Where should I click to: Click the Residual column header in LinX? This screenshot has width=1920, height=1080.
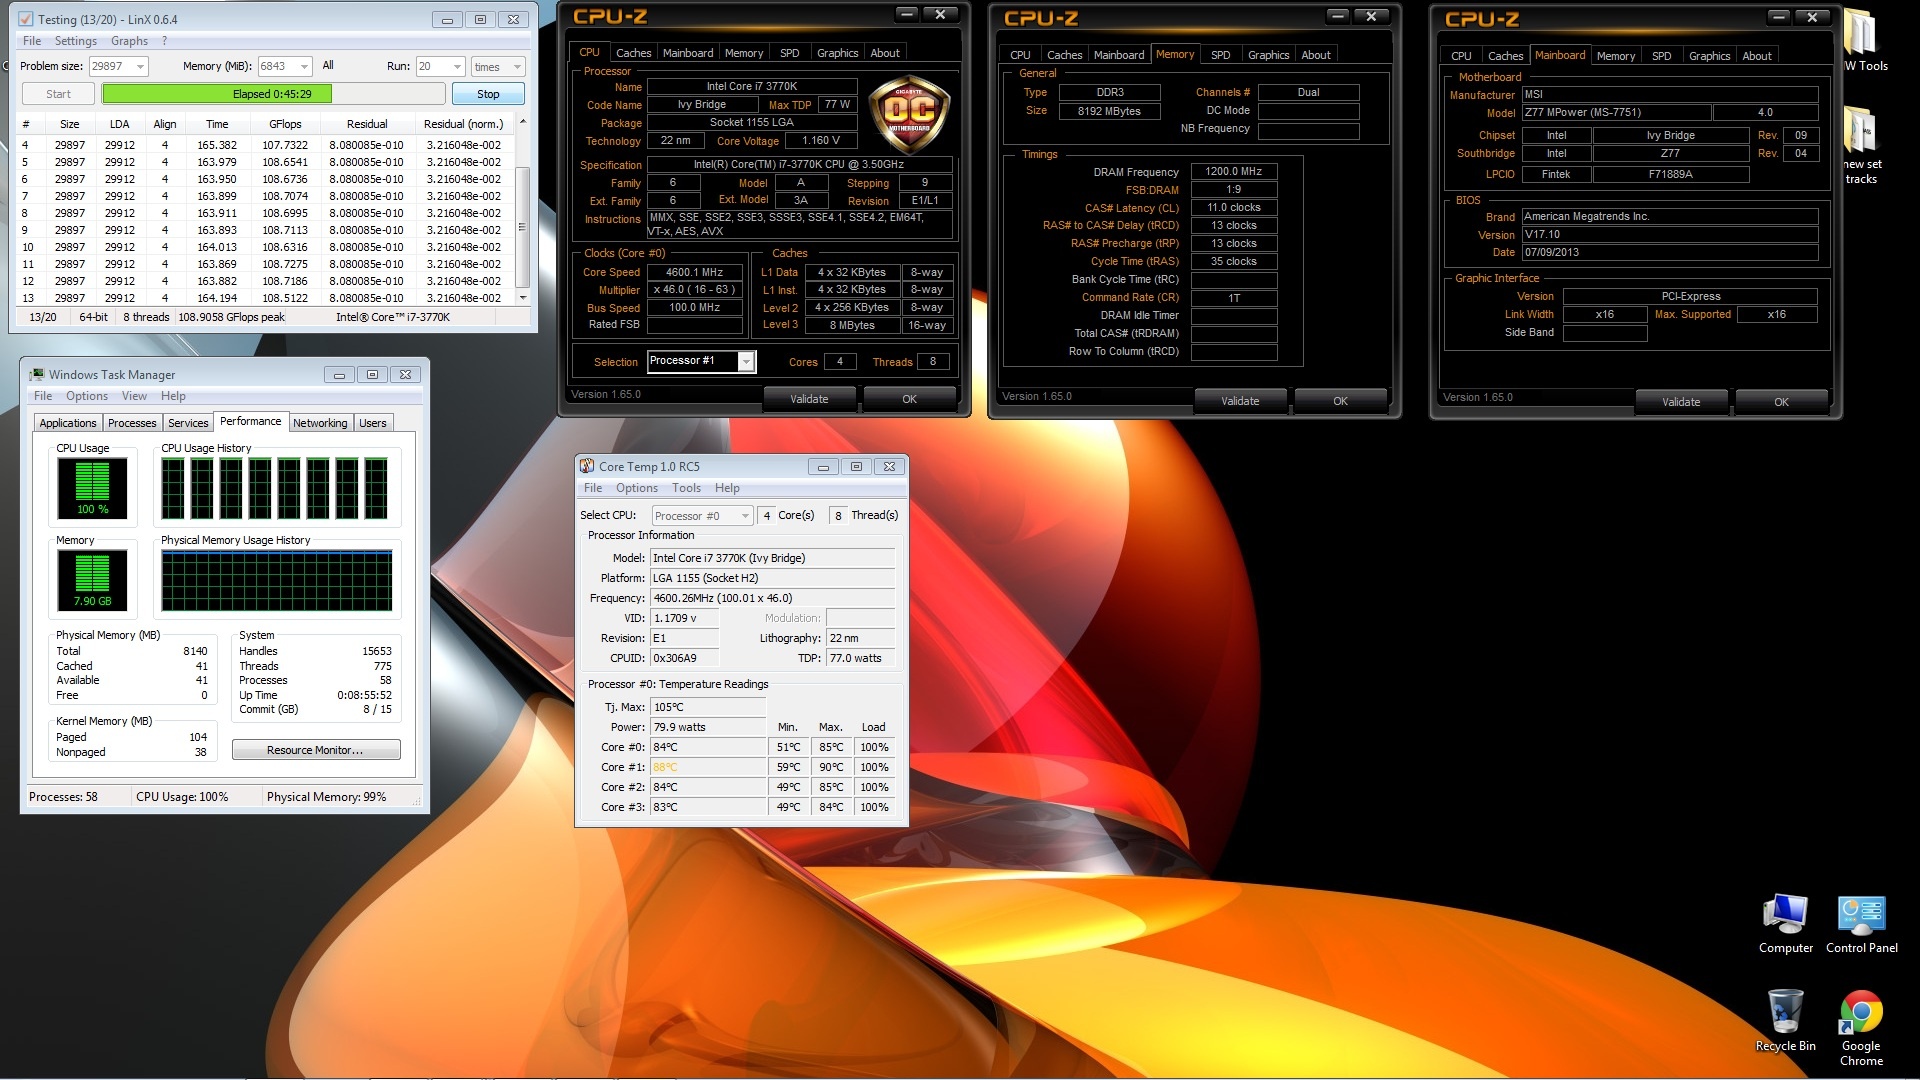click(367, 124)
